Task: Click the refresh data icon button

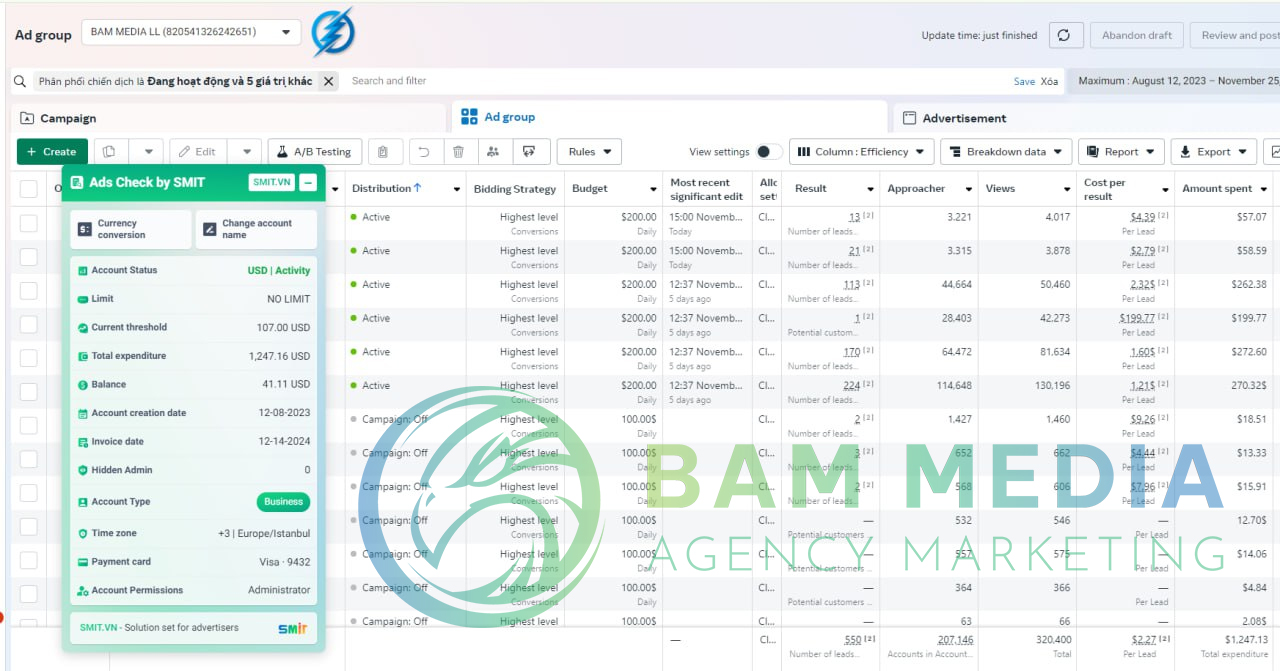Action: pyautogui.click(x=1064, y=35)
